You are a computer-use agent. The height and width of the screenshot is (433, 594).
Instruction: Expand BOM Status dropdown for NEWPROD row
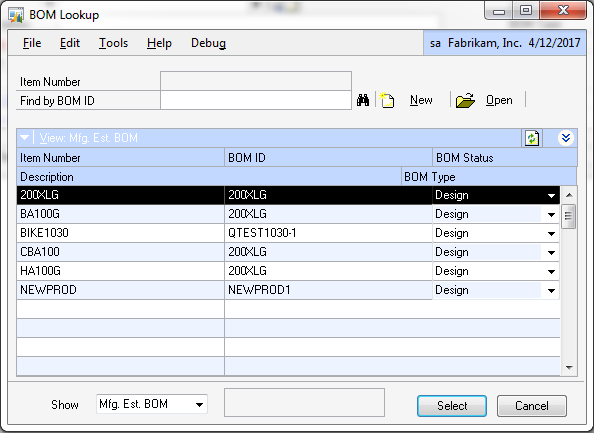(x=551, y=290)
